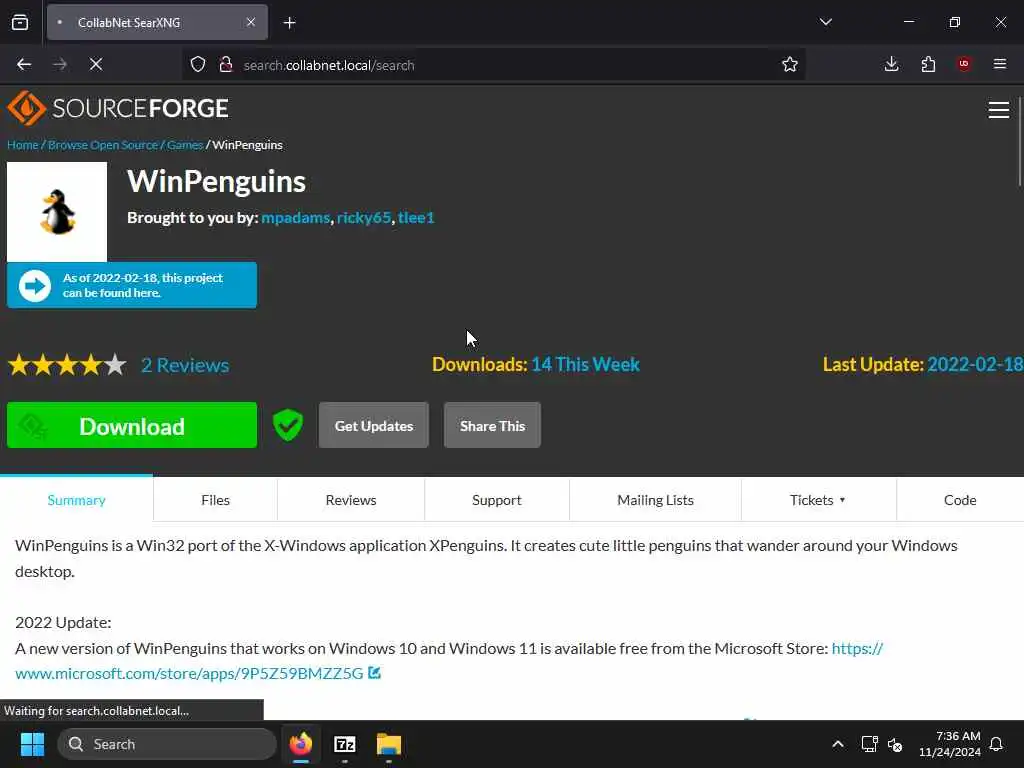Image resolution: width=1024 pixels, height=768 pixels.
Task: Click the browser forward arrow
Action: (x=60, y=64)
